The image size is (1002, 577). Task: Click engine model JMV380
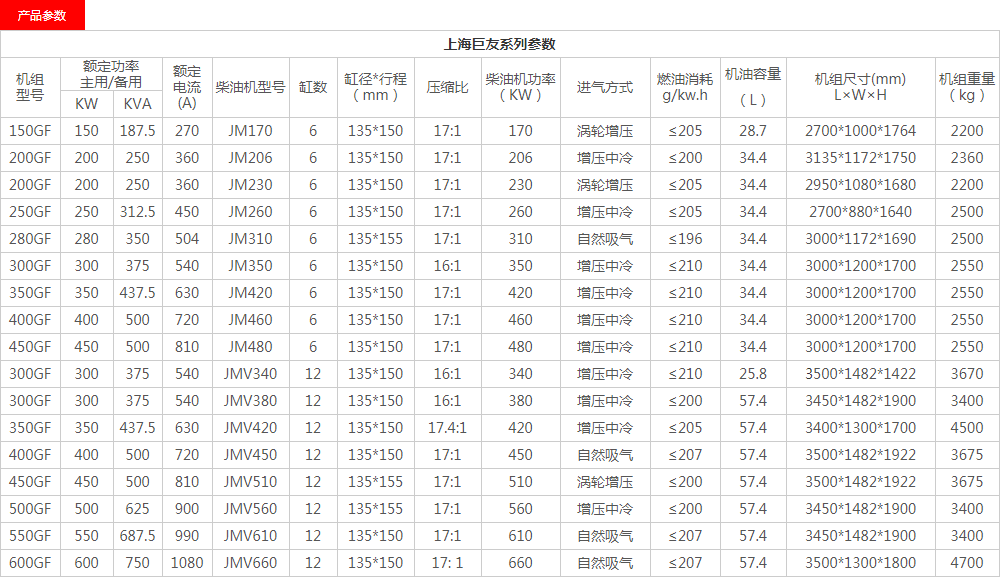click(x=250, y=401)
